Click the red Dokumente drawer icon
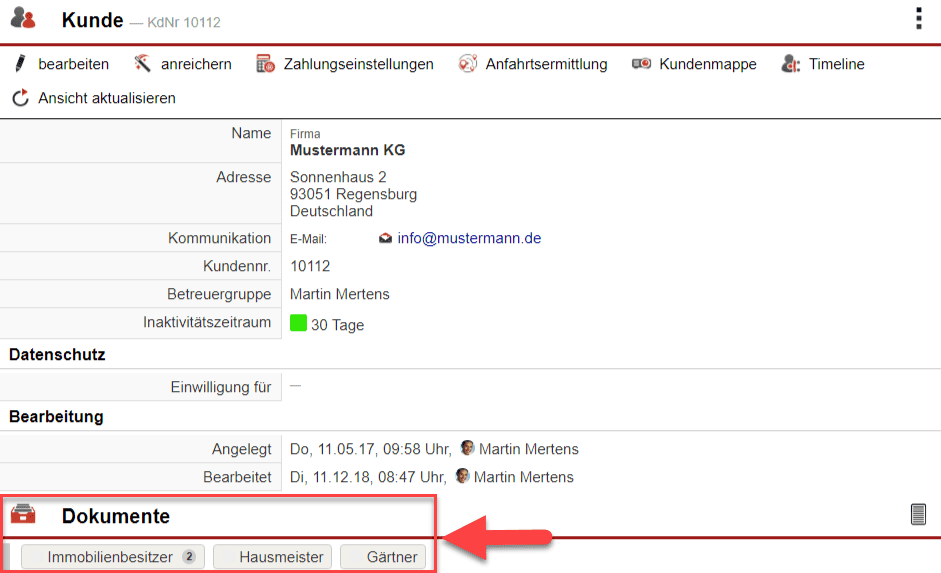The width and height of the screenshot is (941, 573). coord(23,515)
